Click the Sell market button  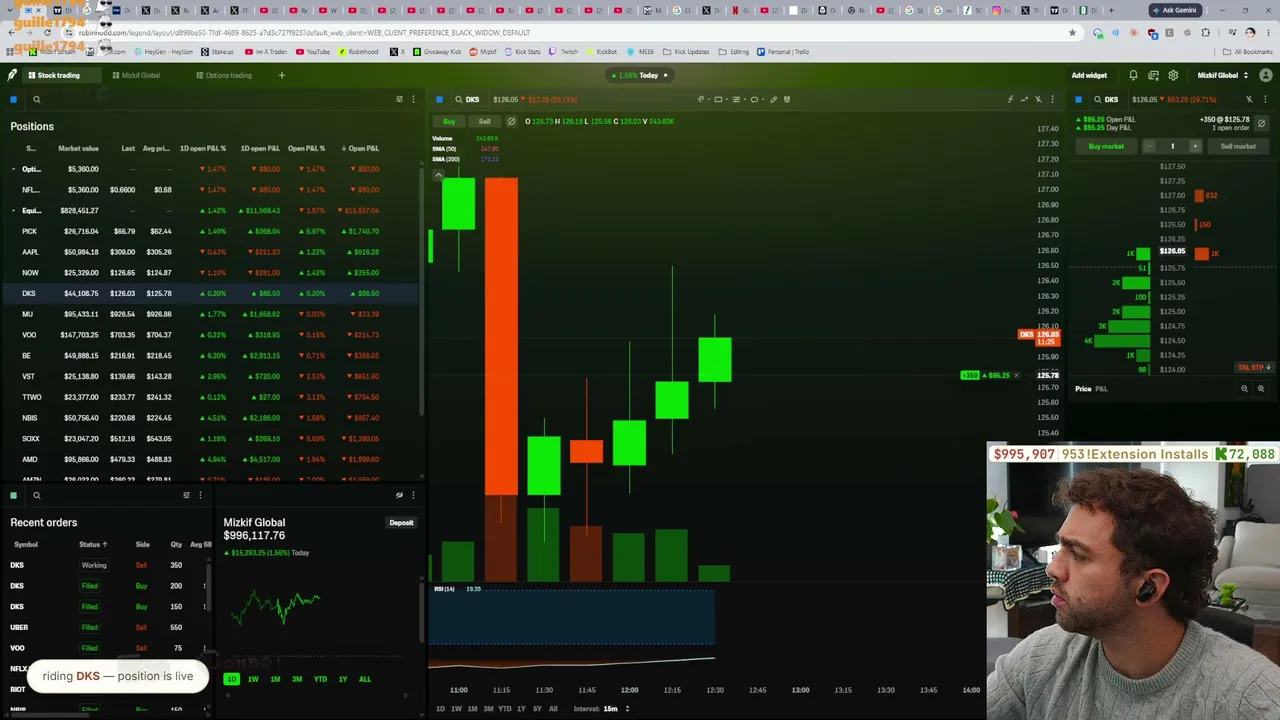[x=1238, y=146]
